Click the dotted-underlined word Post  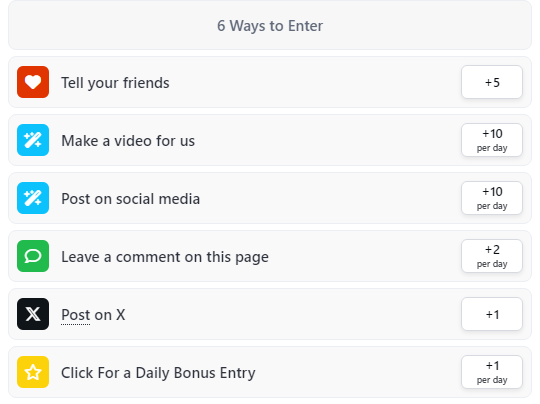coord(76,315)
